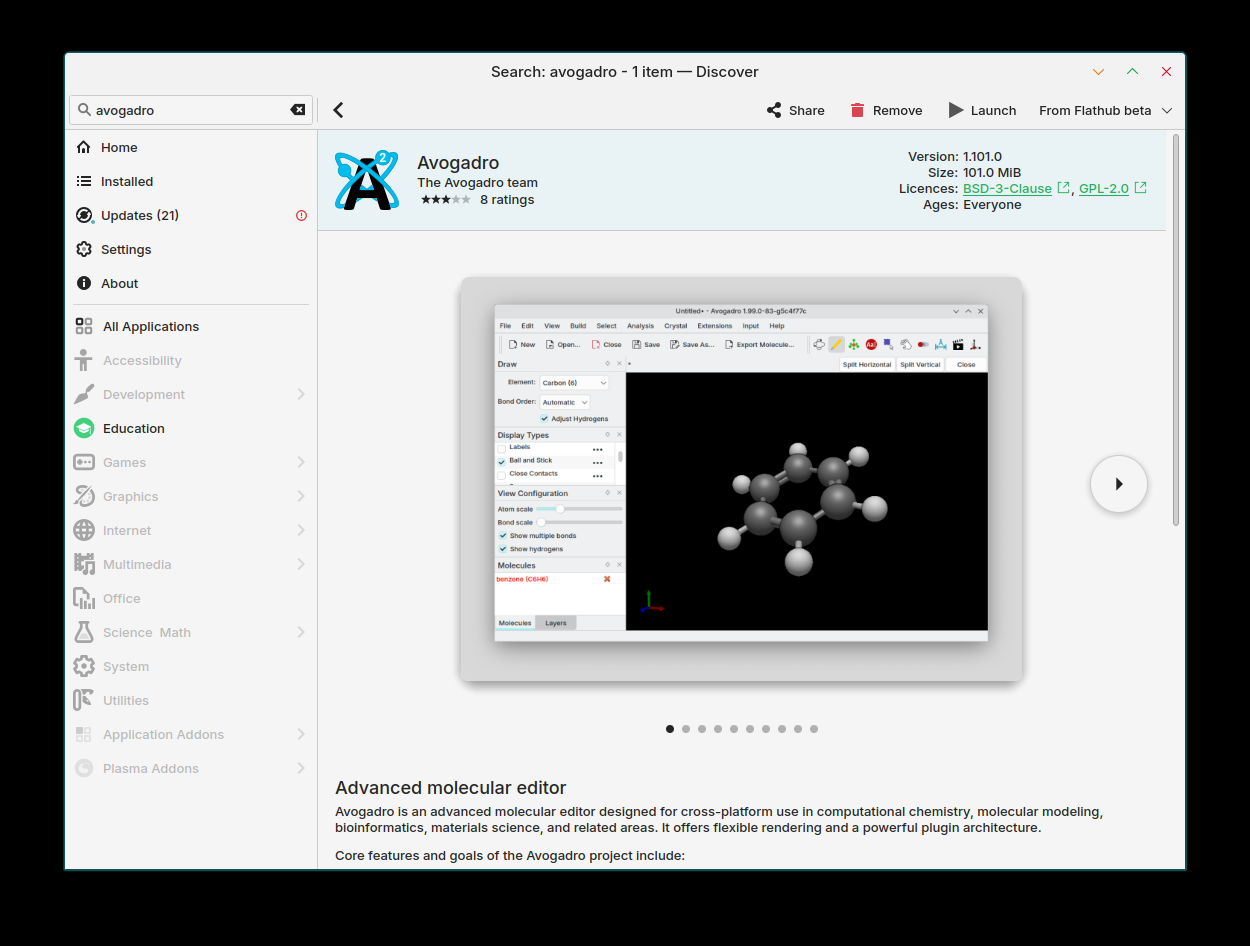This screenshot has width=1250, height=946.
Task: Select All Applications in sidebar
Action: coord(150,326)
